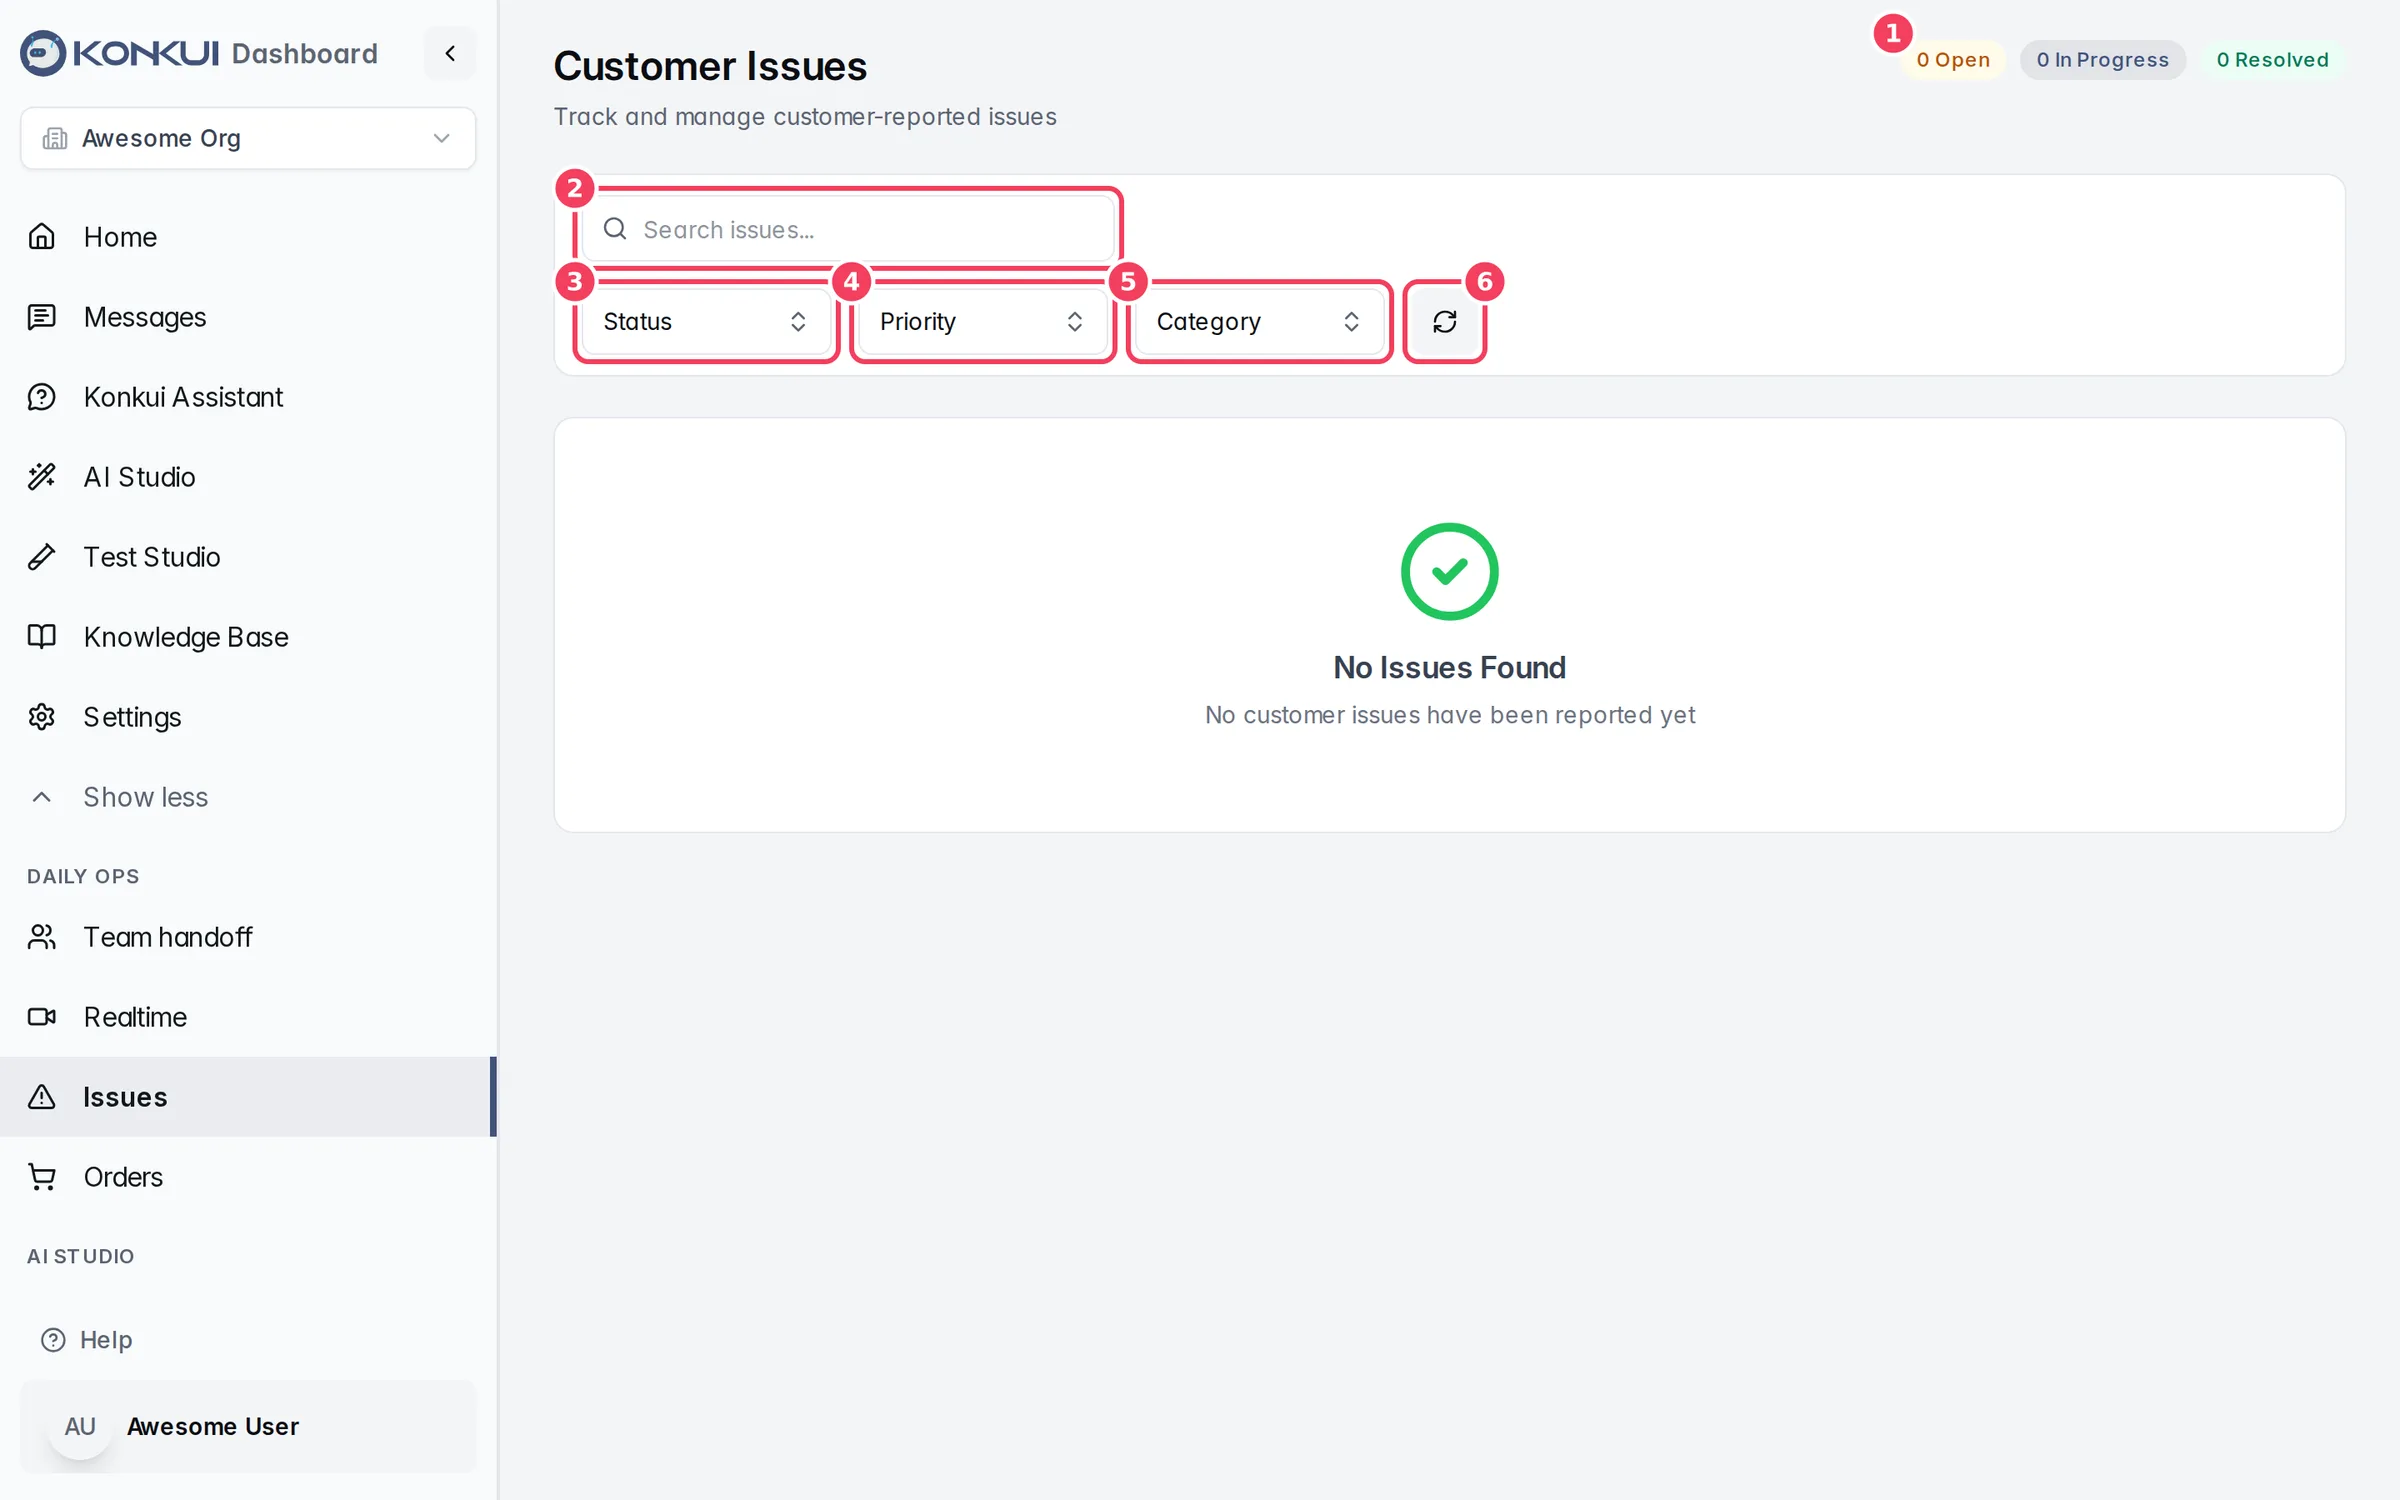
Task: Click the Knowledge Base book icon
Action: pos(42,637)
